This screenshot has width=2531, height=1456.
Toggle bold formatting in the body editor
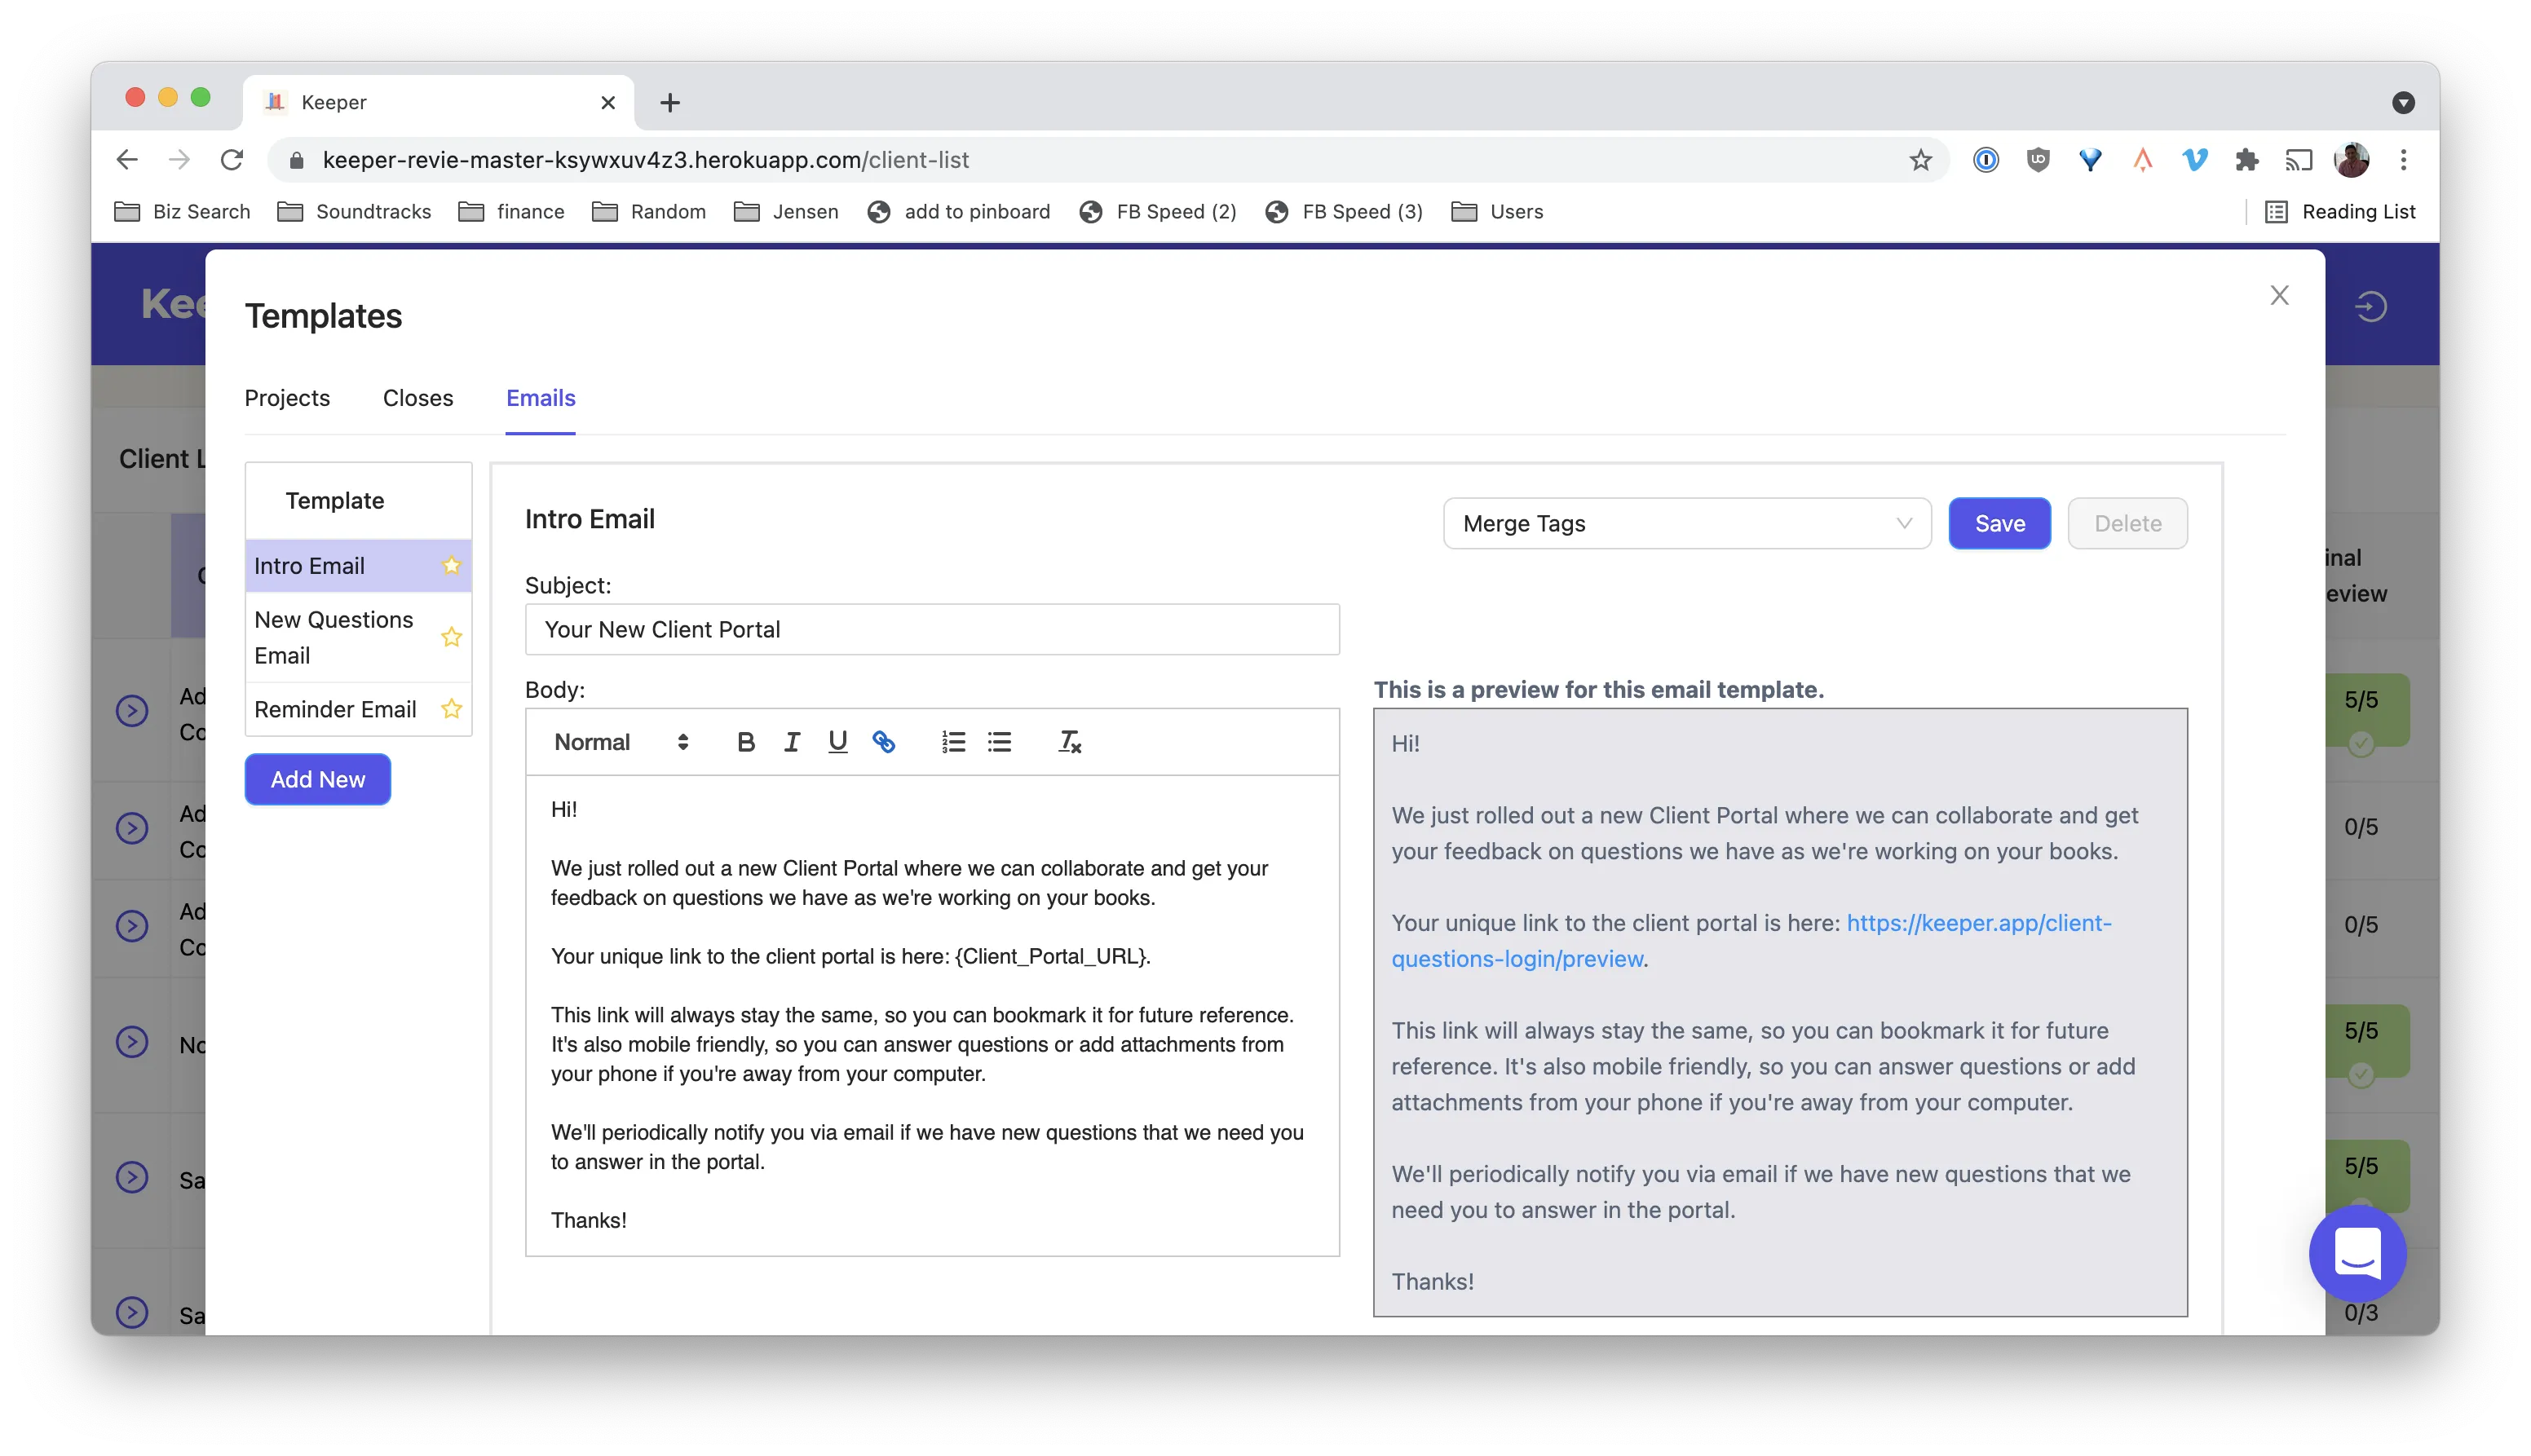[x=745, y=742]
